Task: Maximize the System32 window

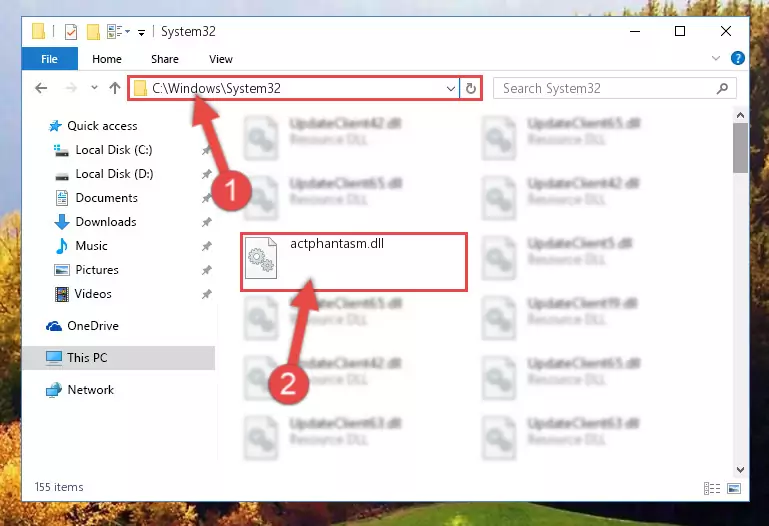Action: tap(680, 31)
